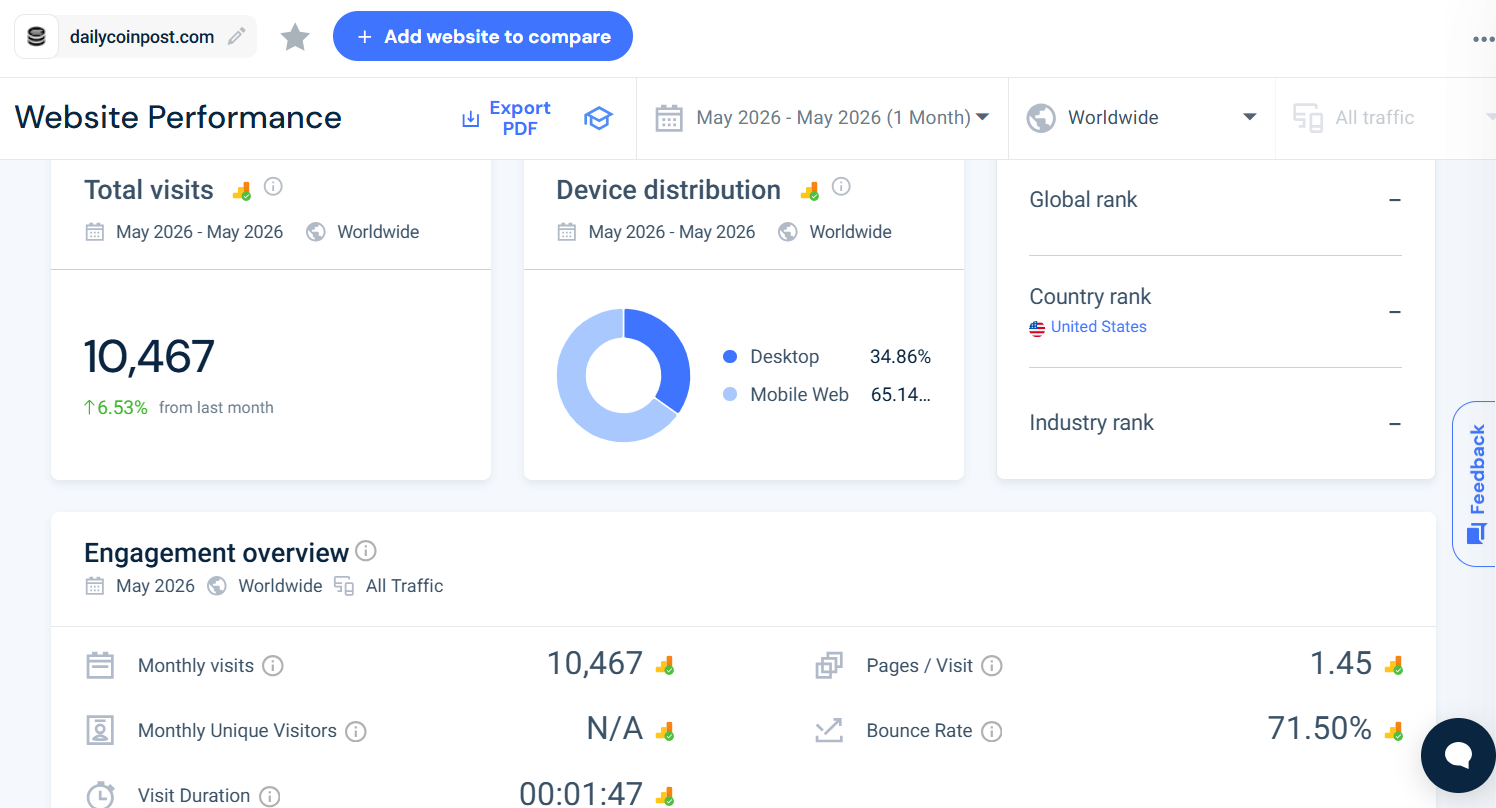Click the info icon beside Total visits

(x=273, y=187)
